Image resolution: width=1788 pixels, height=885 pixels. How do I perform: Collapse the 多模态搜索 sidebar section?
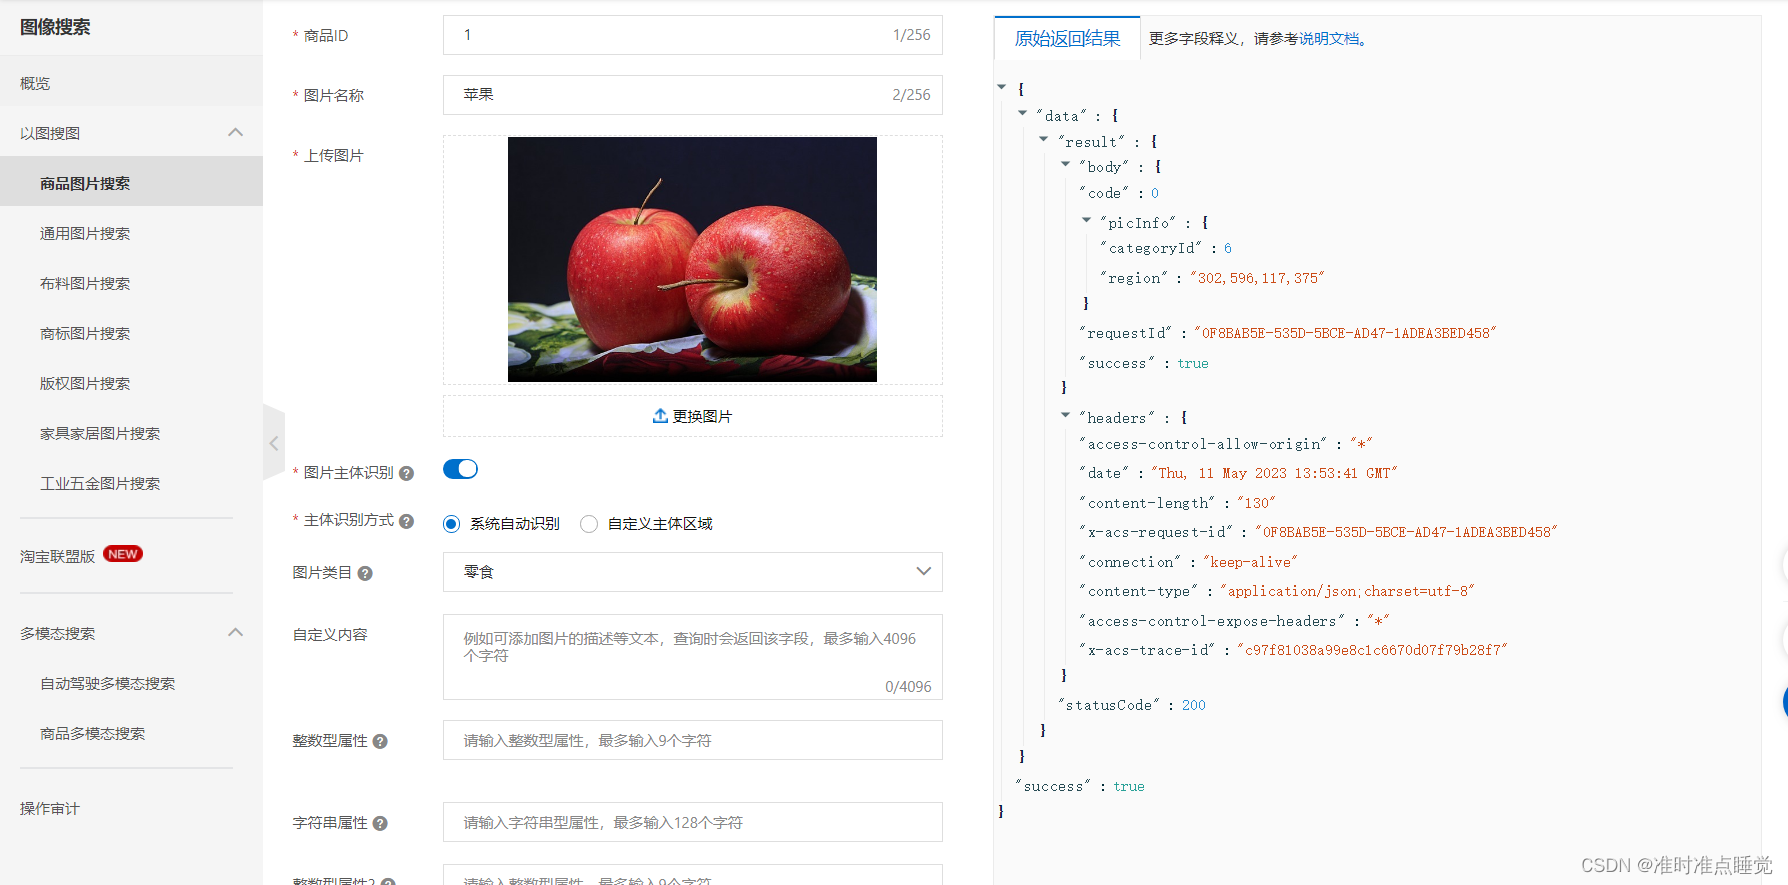pyautogui.click(x=236, y=632)
